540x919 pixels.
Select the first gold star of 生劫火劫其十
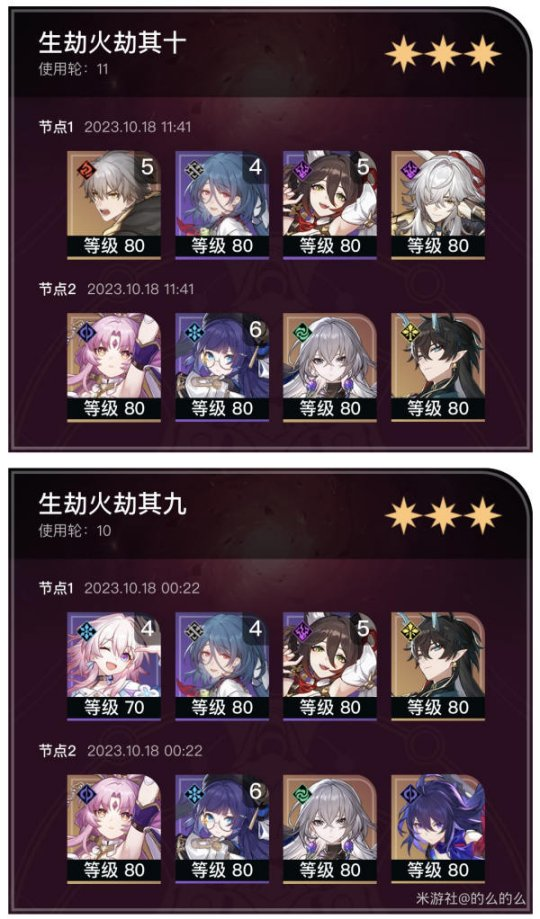click(403, 53)
